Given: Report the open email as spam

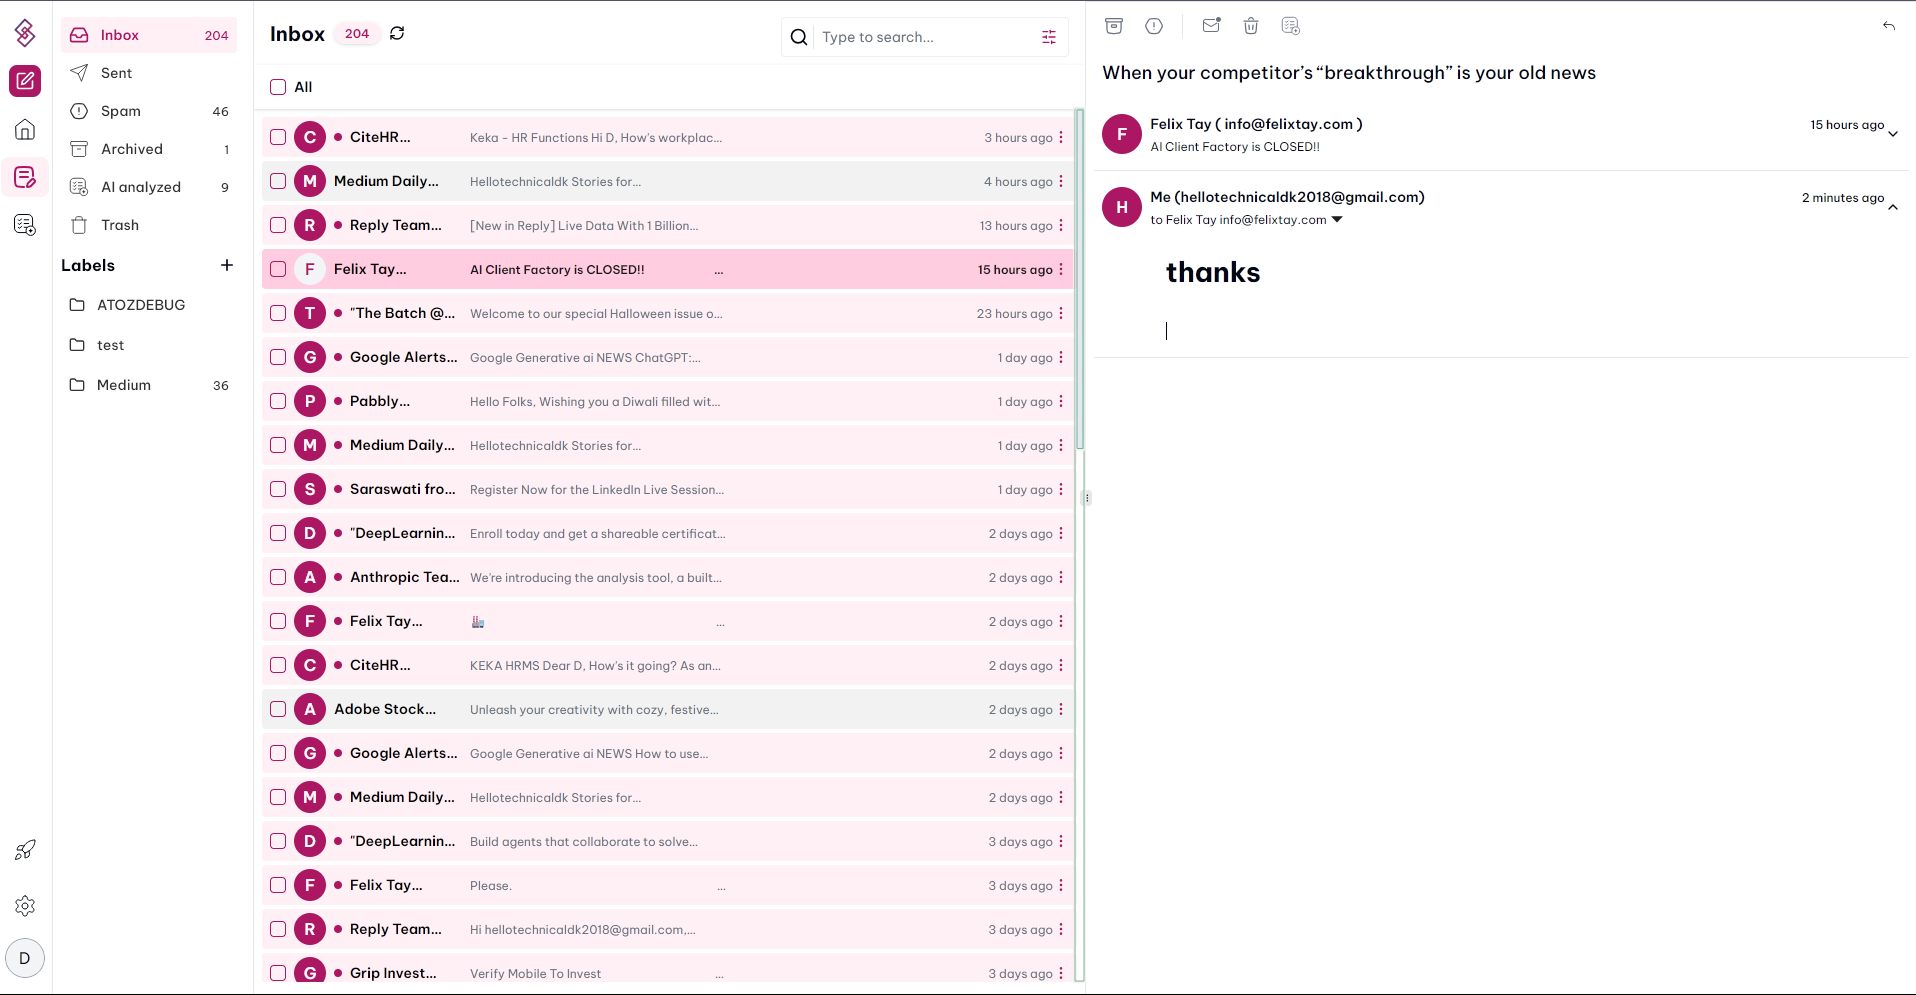Looking at the screenshot, I should [1154, 26].
